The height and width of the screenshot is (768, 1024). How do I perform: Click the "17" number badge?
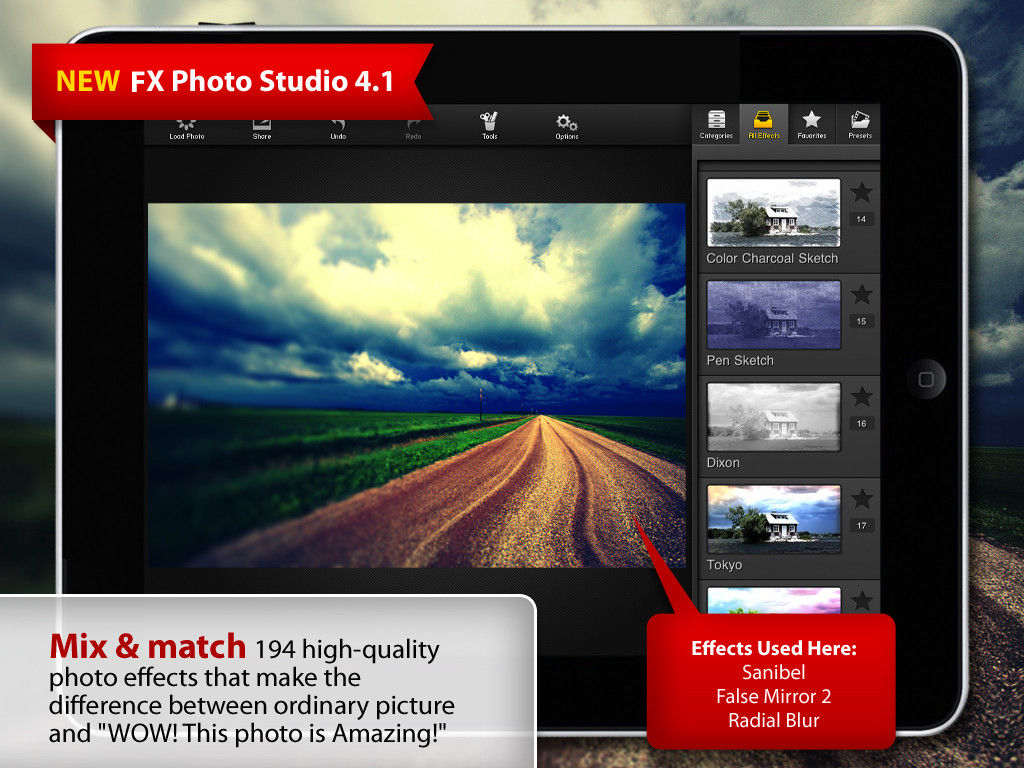[861, 526]
